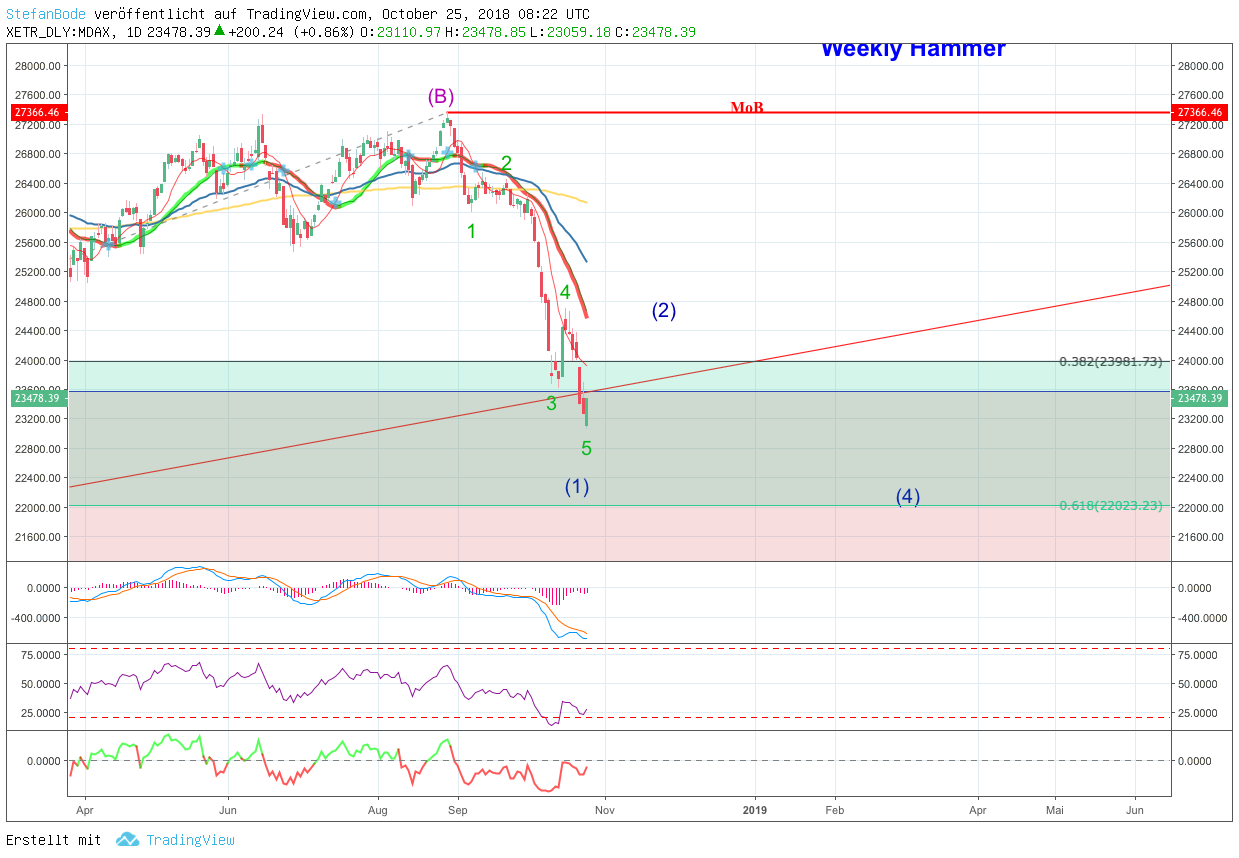Screen dimensions: 1239x858
Task: Click the 0.382(23981.73) Fibonacci level label
Action: pyautogui.click(x=1110, y=362)
